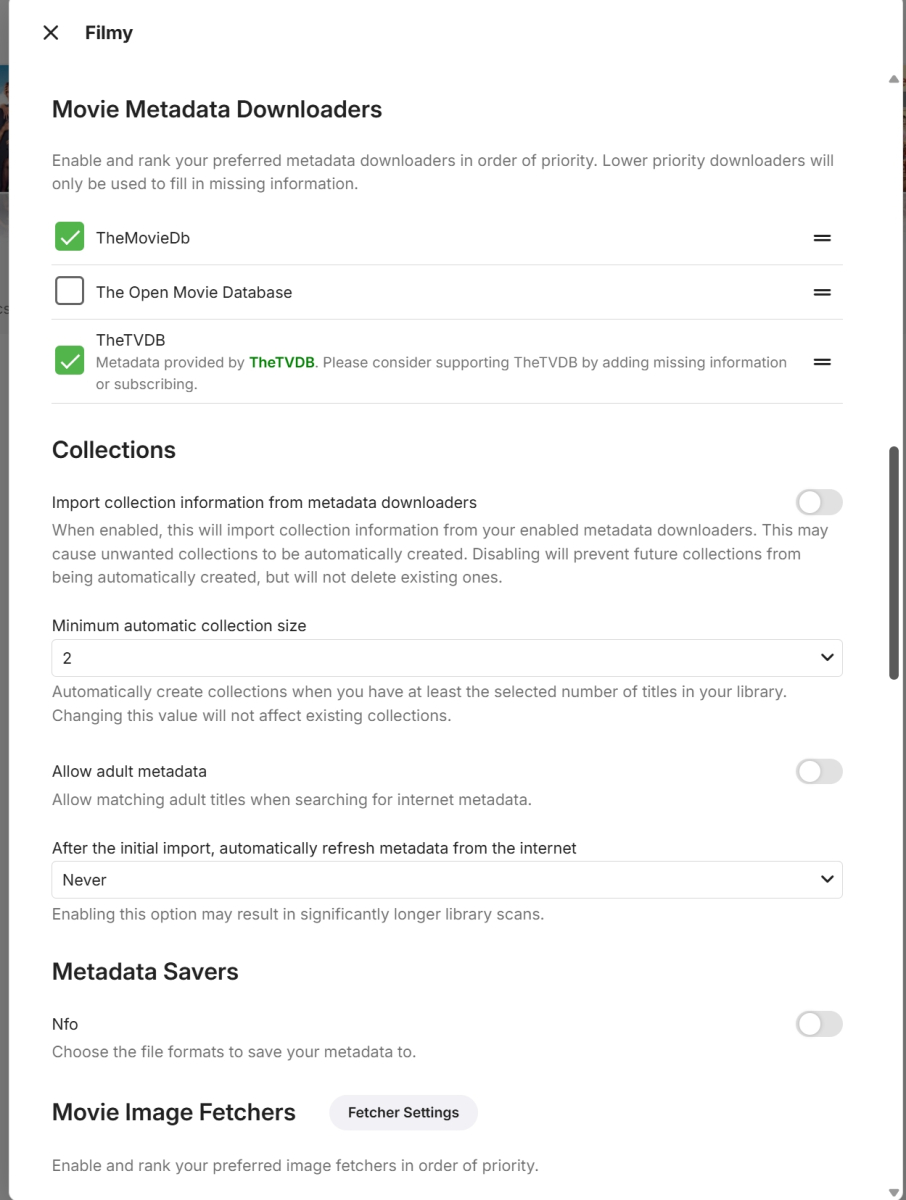Viewport: 906px width, 1200px height.
Task: Click the chevron of the collection size dropdown
Action: (827, 658)
